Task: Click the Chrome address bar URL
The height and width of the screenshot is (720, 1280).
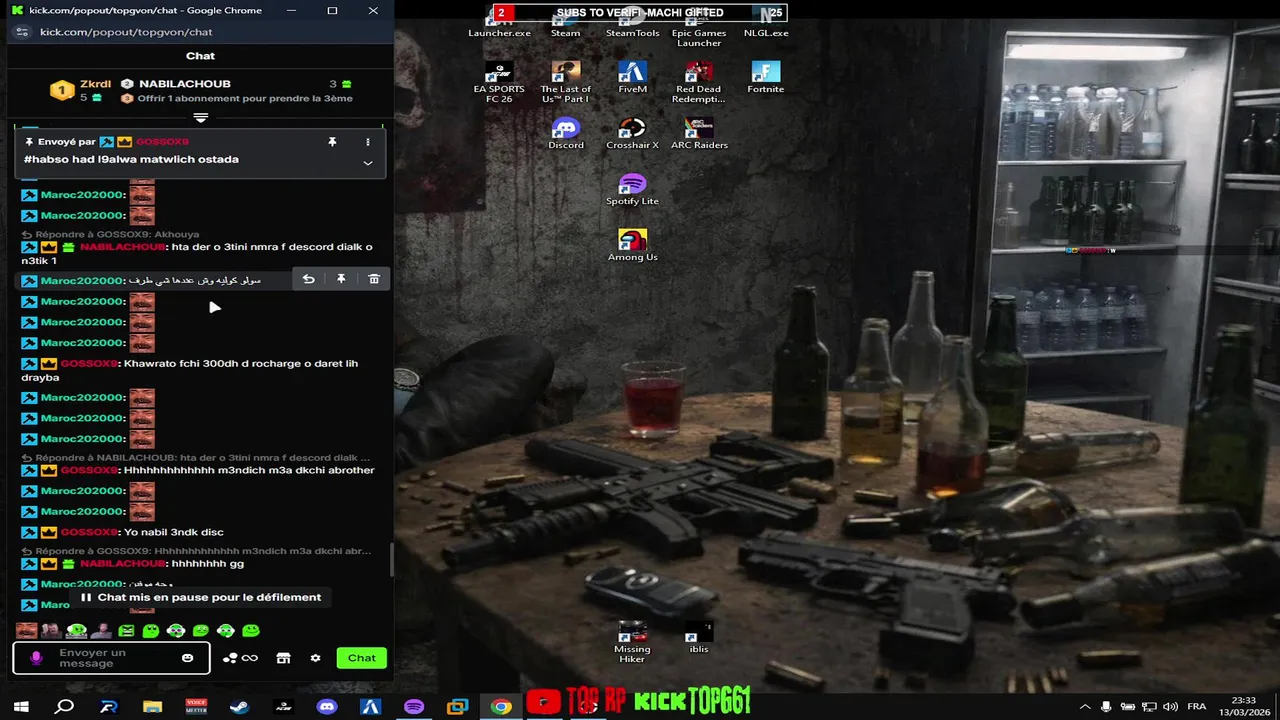Action: pyautogui.click(x=126, y=32)
